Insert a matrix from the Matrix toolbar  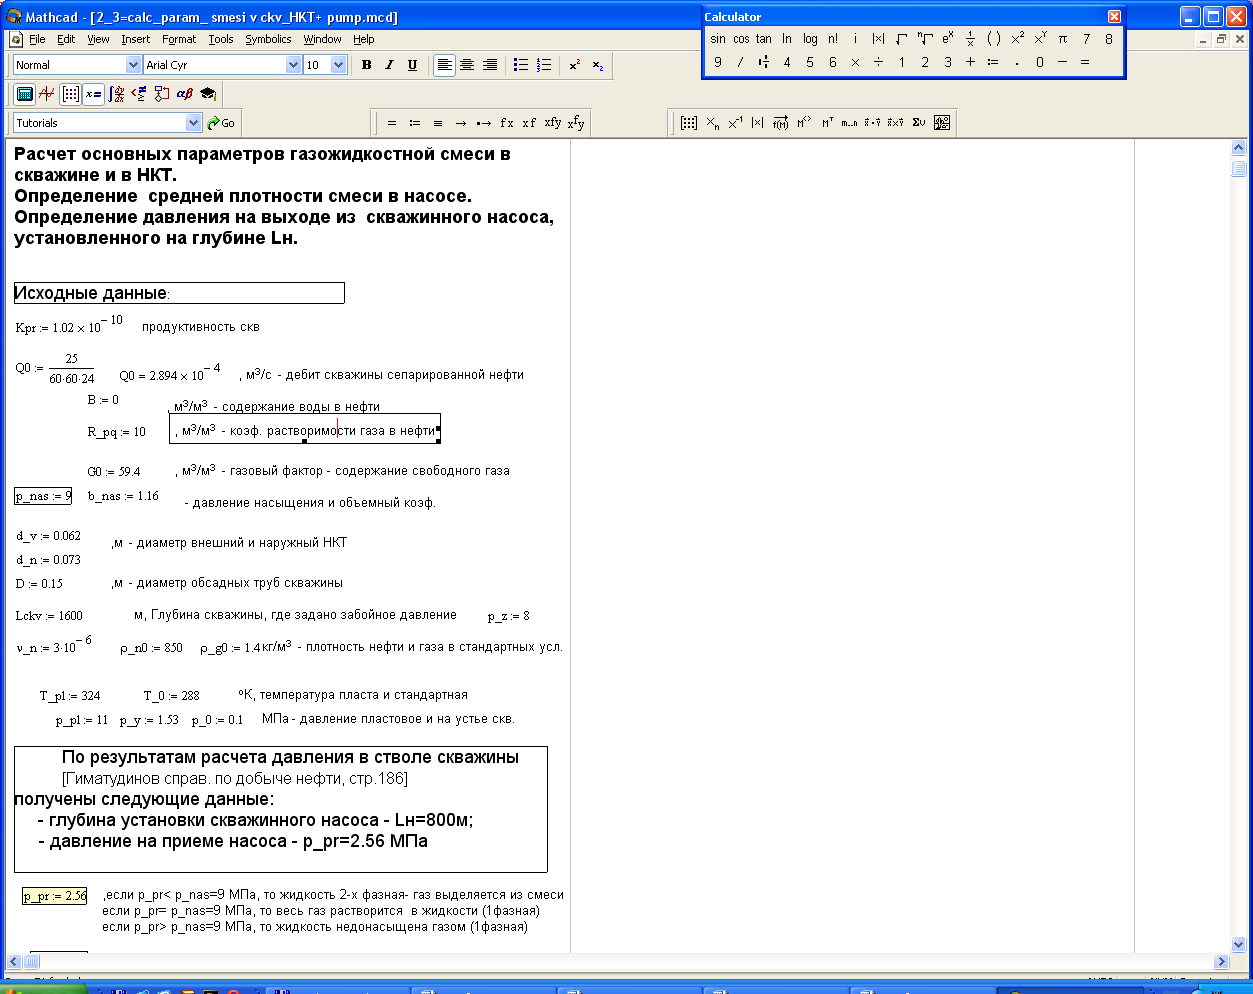pyautogui.click(x=689, y=123)
